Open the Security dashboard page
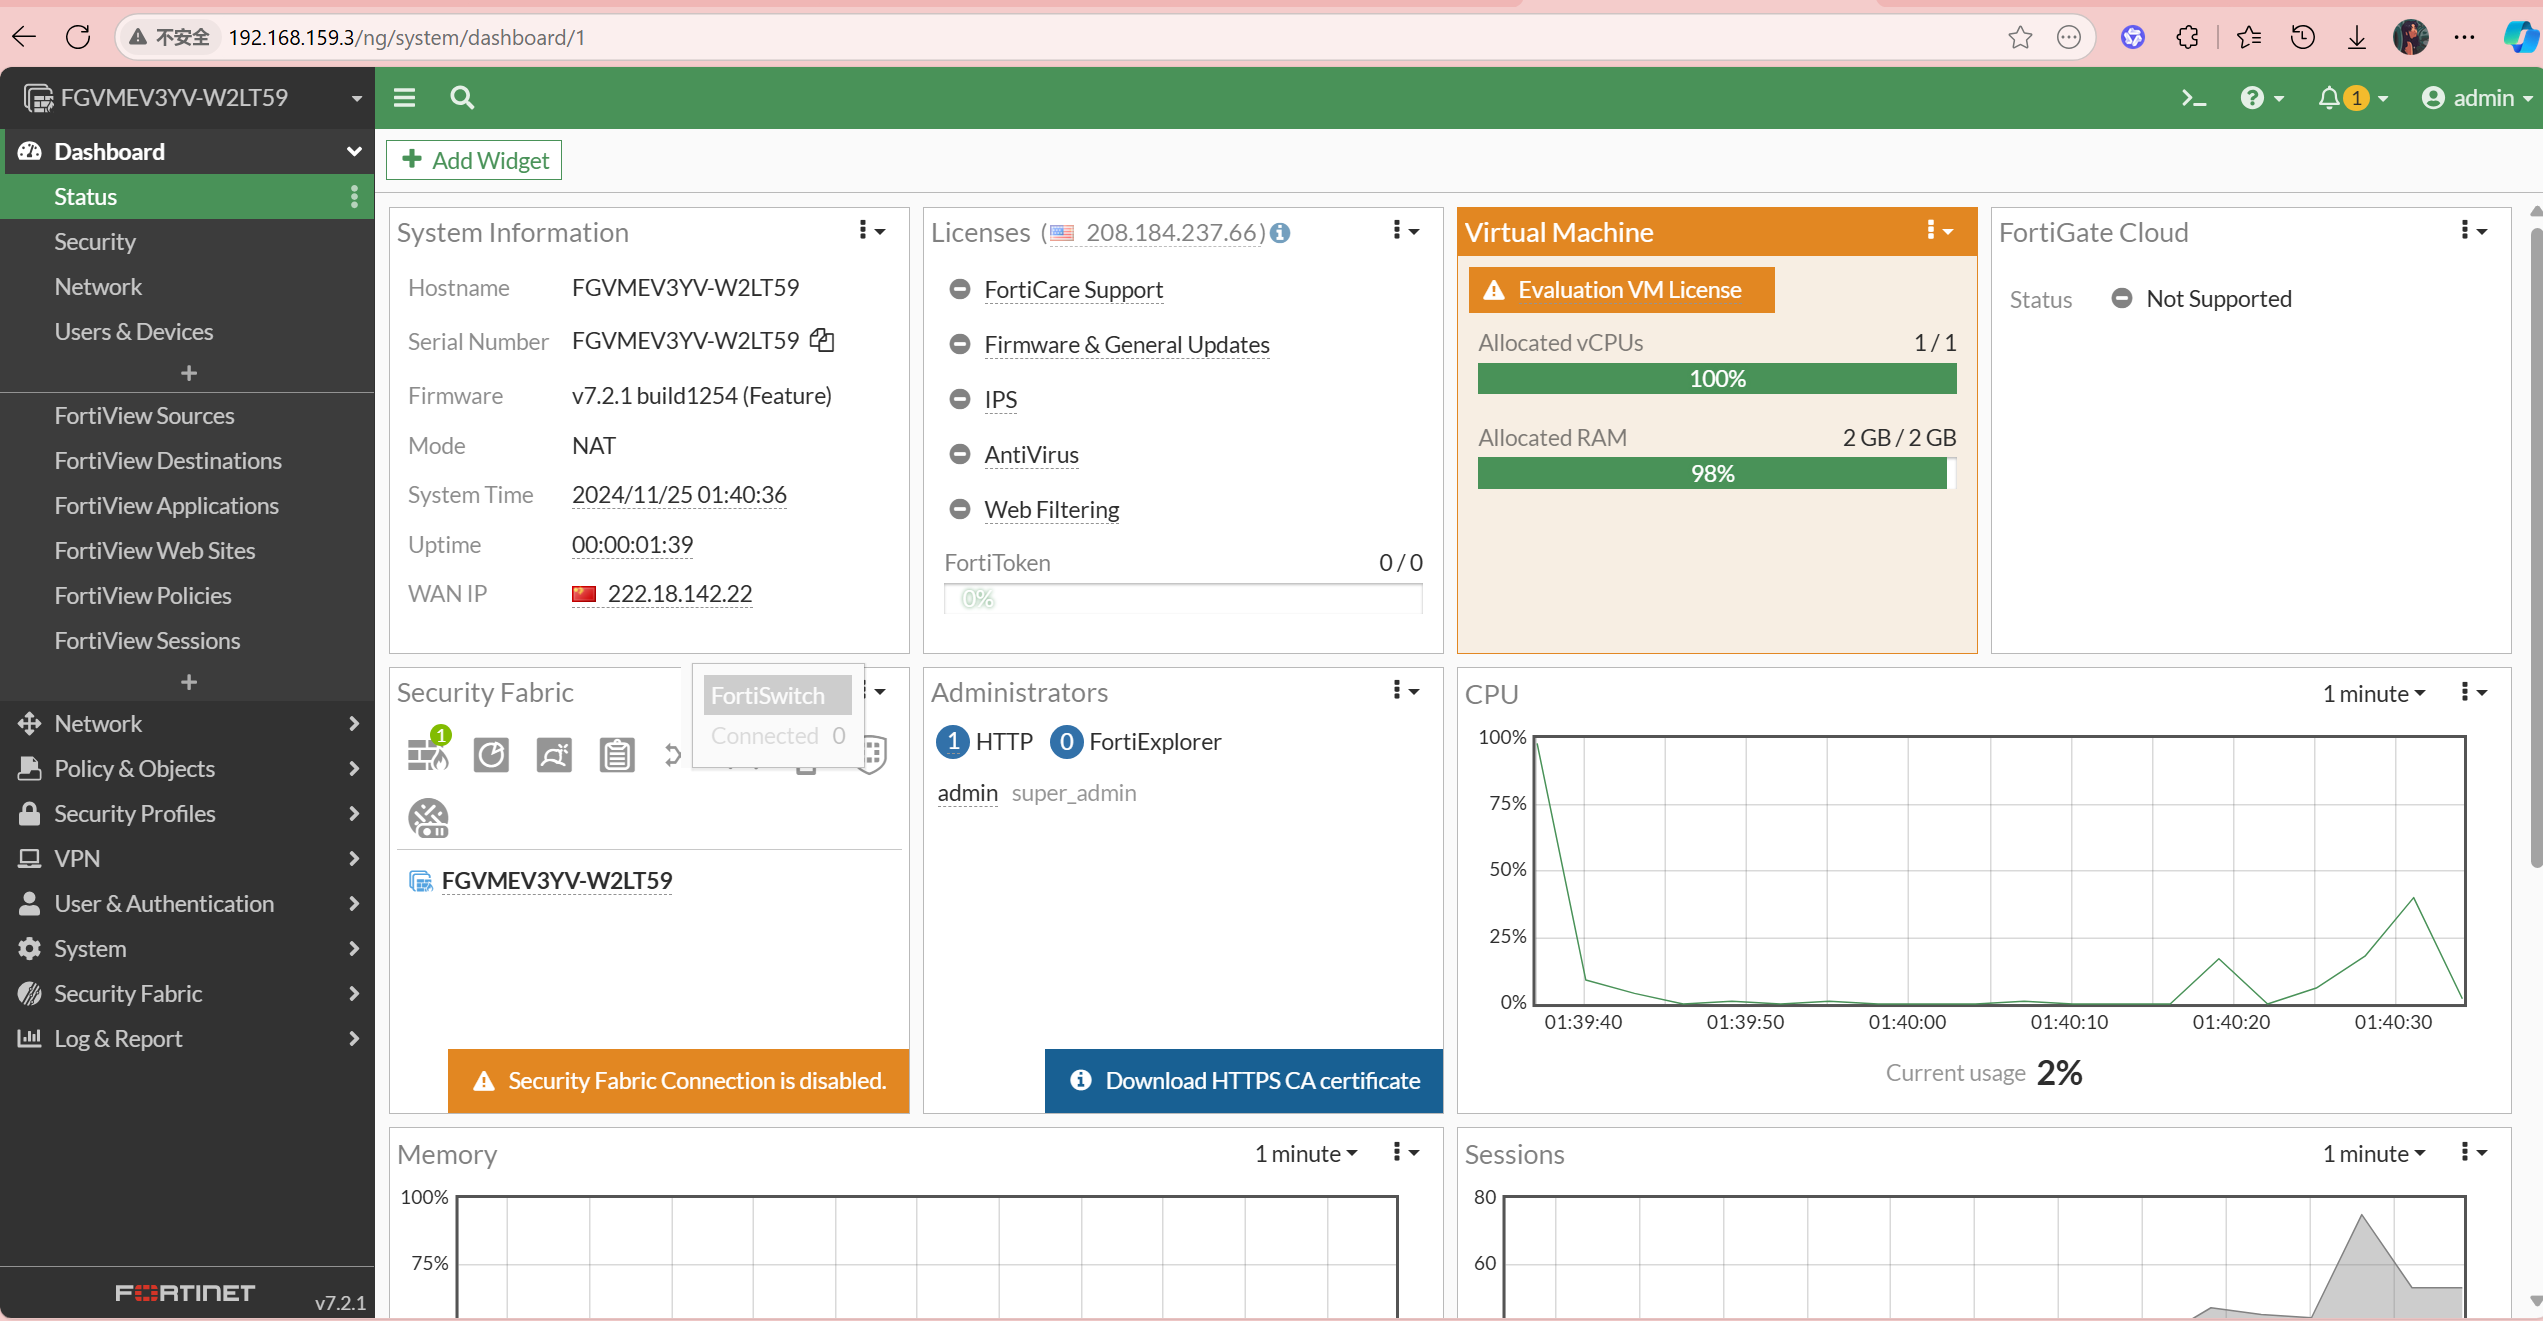2543x1321 pixels. point(95,241)
